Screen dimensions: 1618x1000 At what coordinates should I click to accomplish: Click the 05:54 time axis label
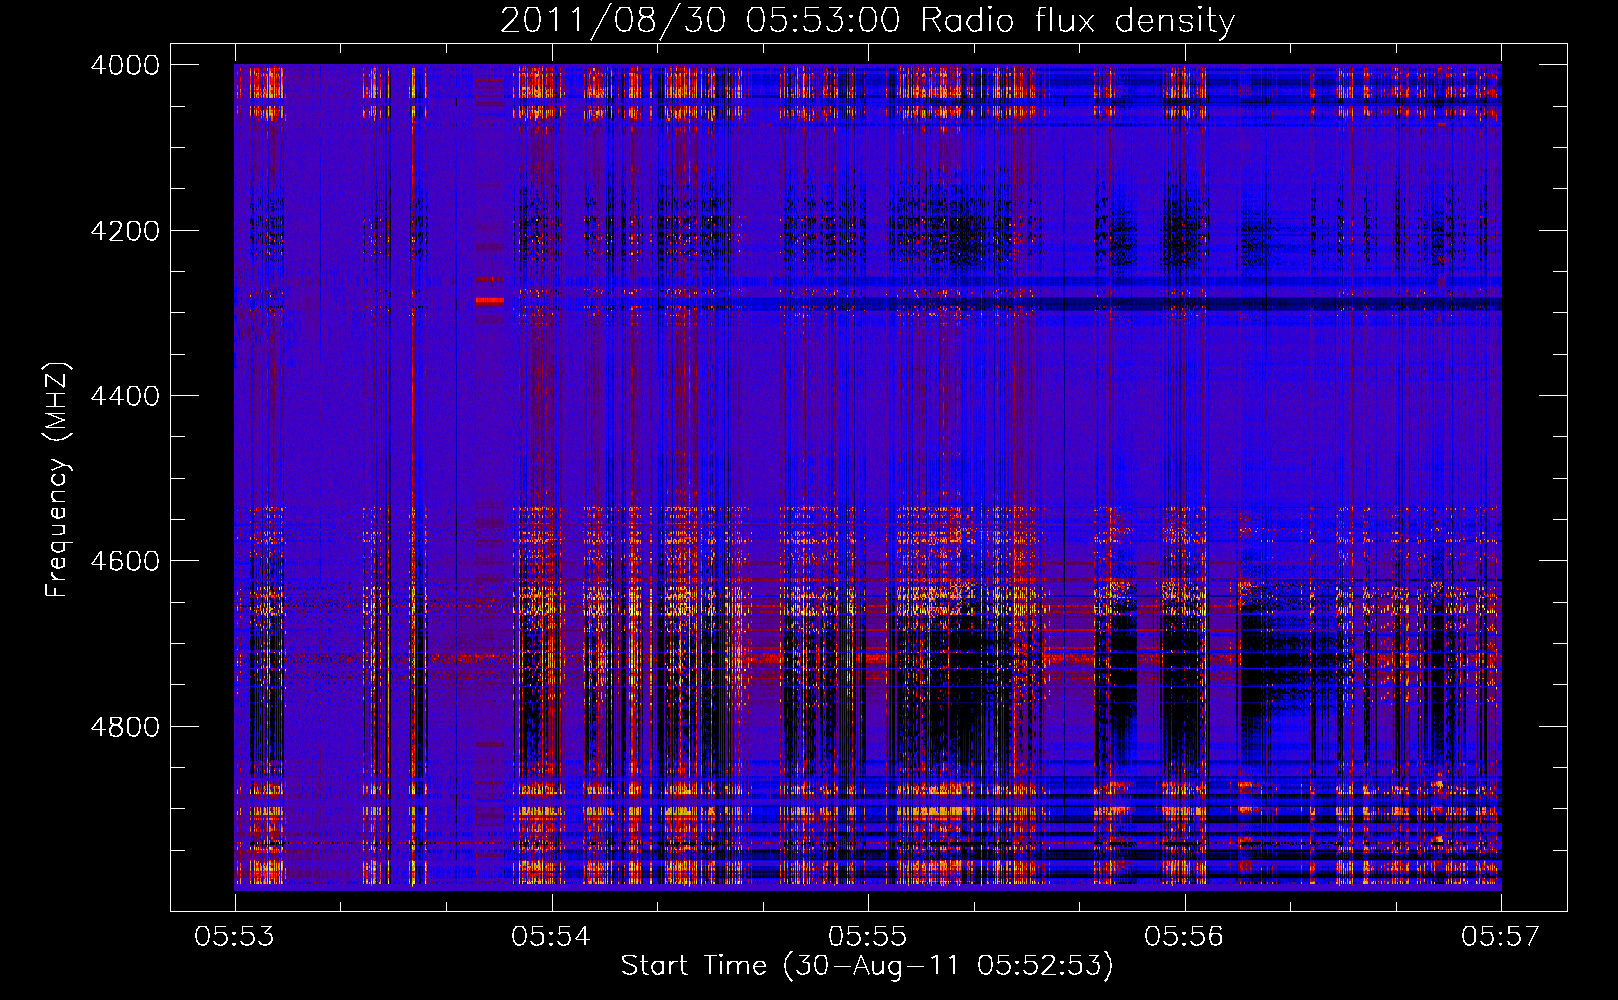551,936
